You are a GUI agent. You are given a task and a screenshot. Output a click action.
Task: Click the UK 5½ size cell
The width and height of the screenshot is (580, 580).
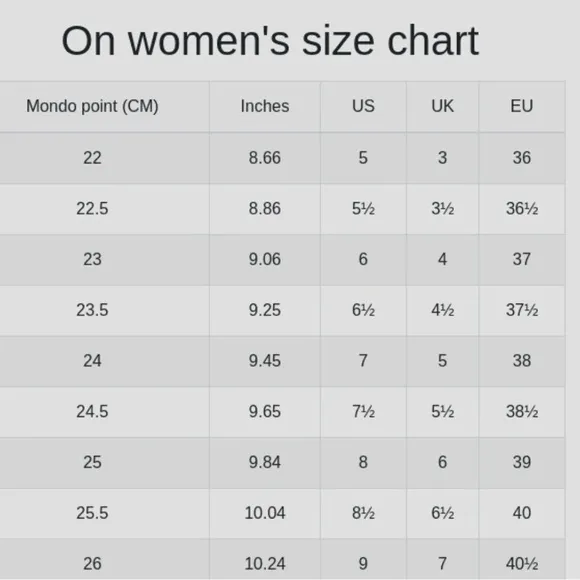click(x=442, y=412)
